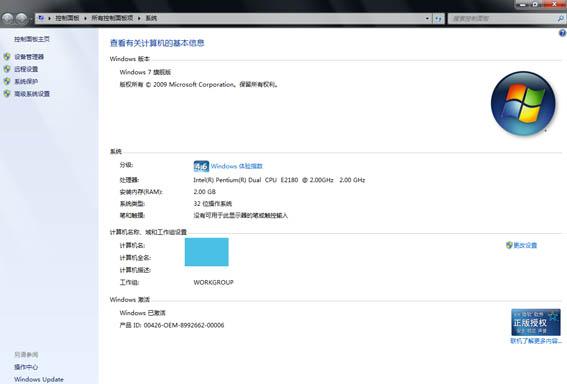Screen dimensions: 567x384
Task: Click 更改设置 next to computer name
Action: [x=525, y=245]
